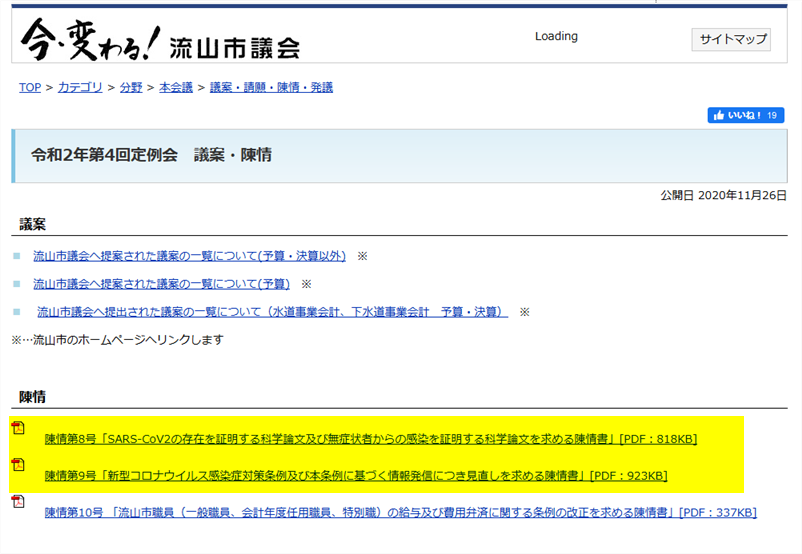Click the Facebook いいね! button
The height and width of the screenshot is (554, 802).
coord(745,115)
